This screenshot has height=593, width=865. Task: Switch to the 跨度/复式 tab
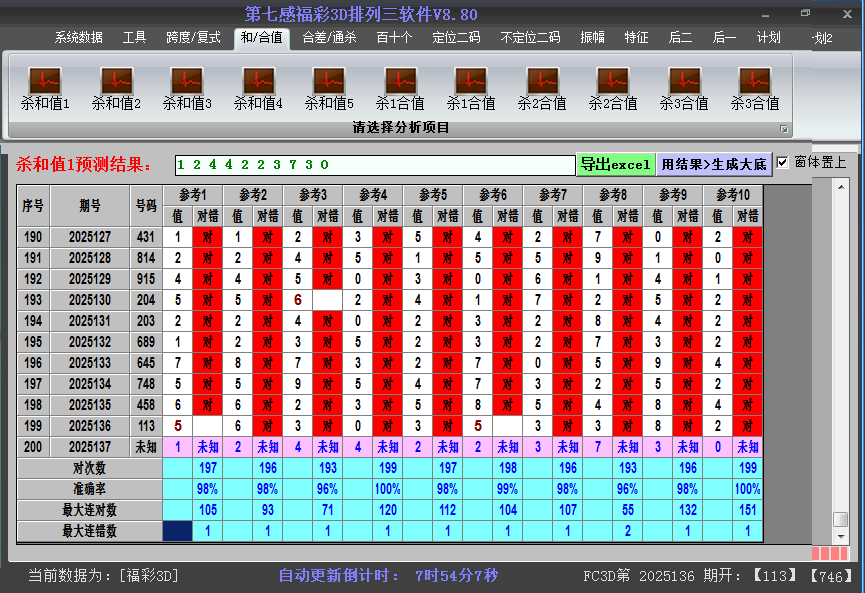click(193, 38)
